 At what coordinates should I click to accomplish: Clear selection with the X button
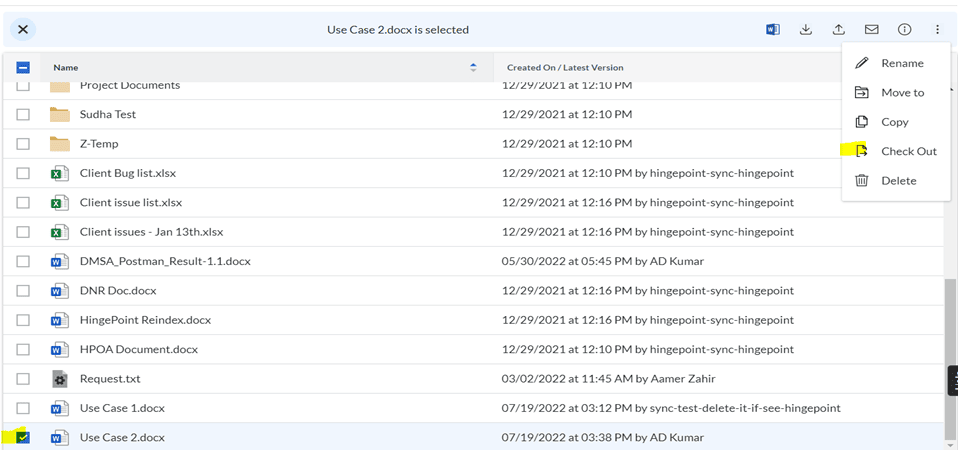[x=23, y=29]
